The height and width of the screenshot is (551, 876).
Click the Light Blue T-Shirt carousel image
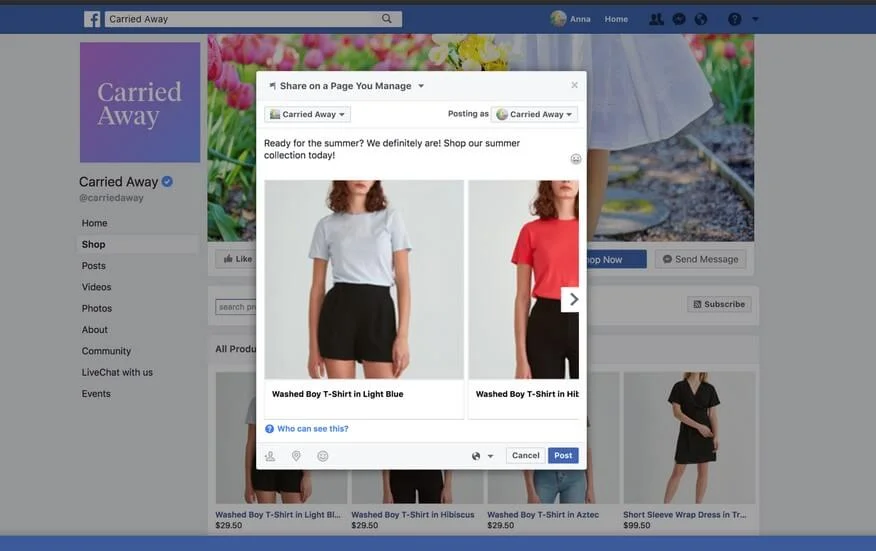(x=364, y=279)
